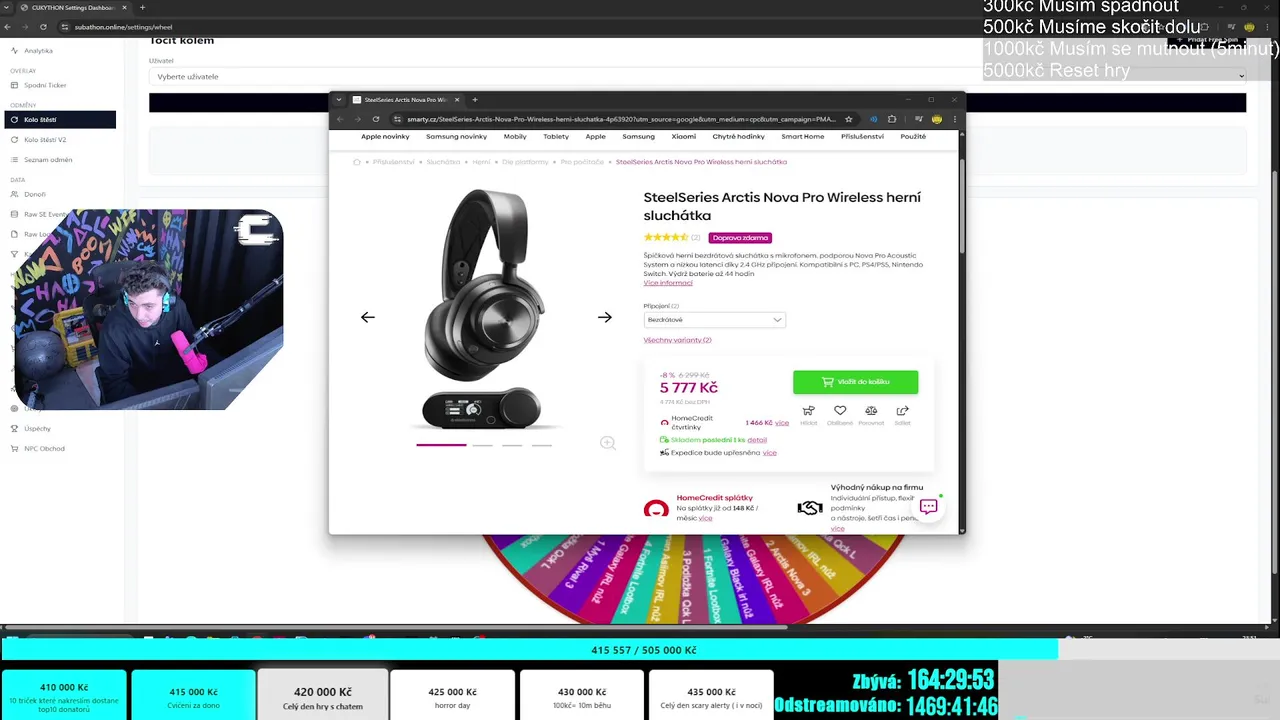The image size is (1280, 720).
Task: Zoom the product image with the magnifier icon
Action: tap(607, 443)
